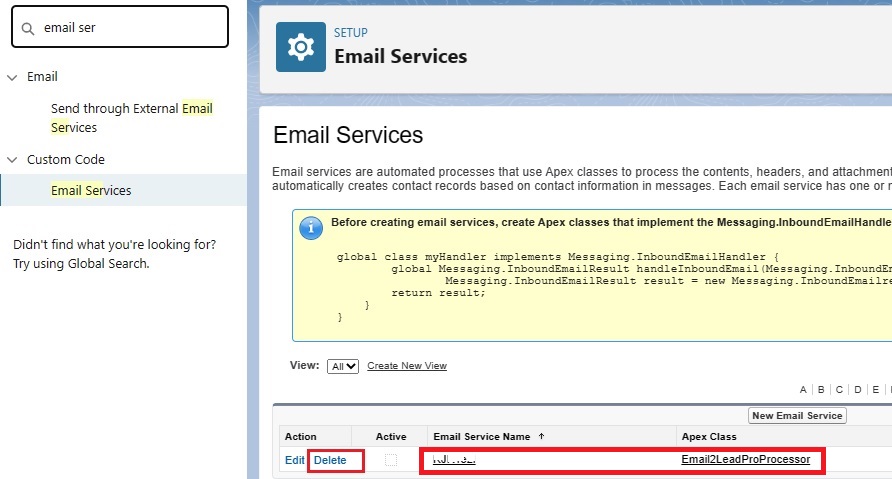The width and height of the screenshot is (892, 479).
Task: Filter list by letter A
Action: [803, 390]
